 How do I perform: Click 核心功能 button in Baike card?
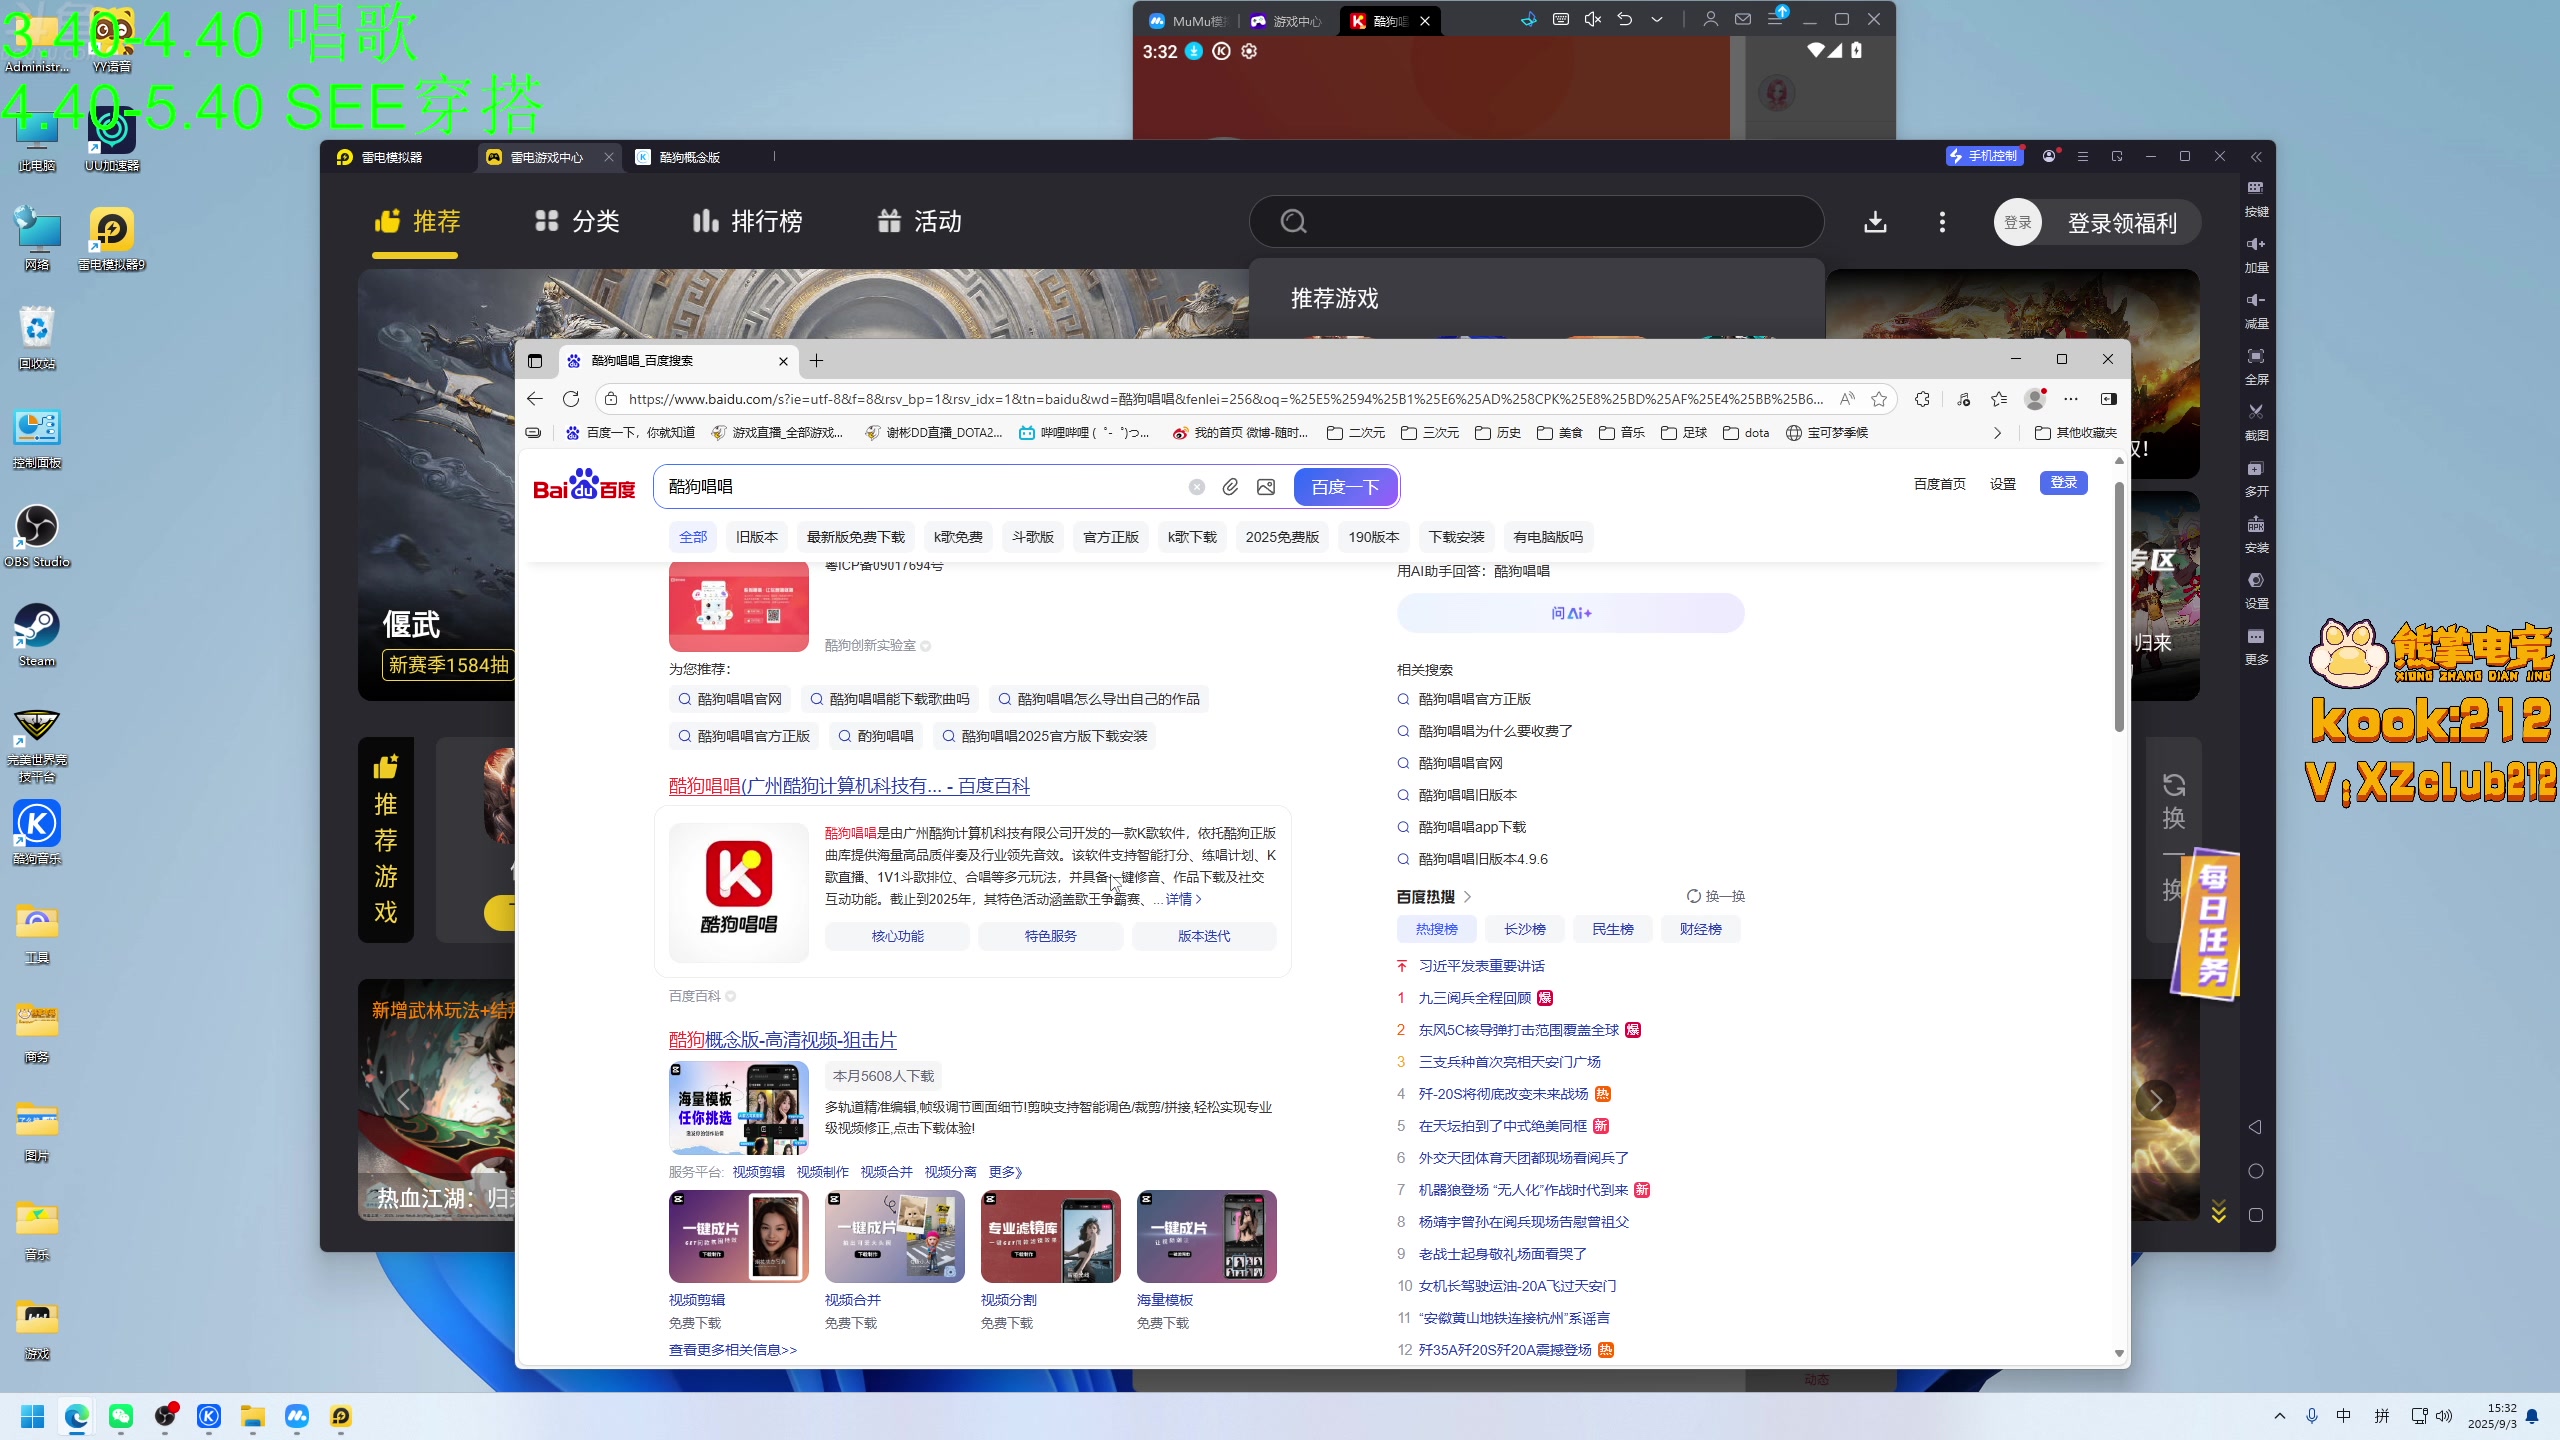(x=897, y=936)
